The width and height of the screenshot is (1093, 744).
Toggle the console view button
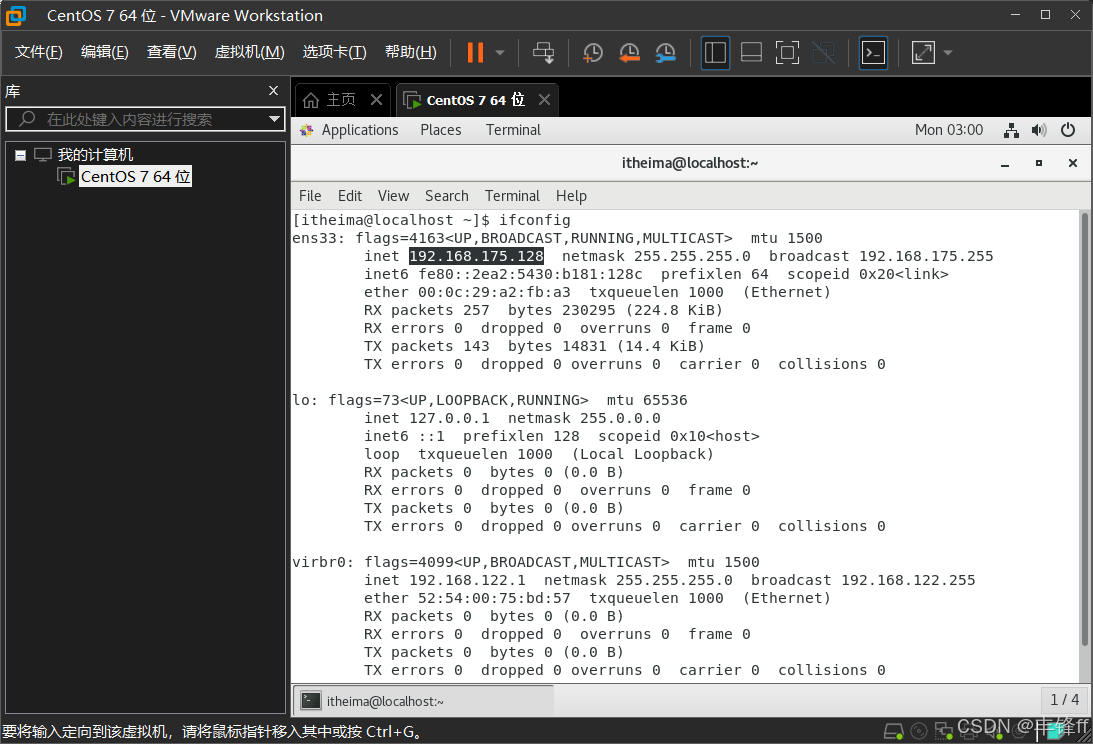pos(873,52)
